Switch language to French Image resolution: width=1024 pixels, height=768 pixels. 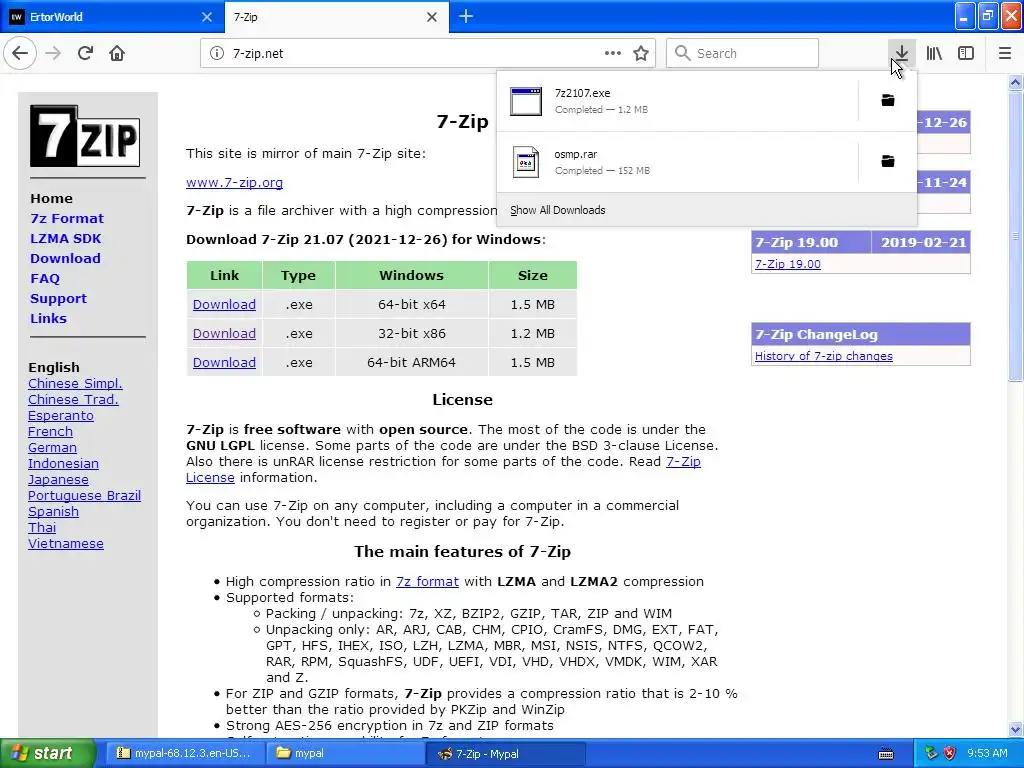(50, 431)
